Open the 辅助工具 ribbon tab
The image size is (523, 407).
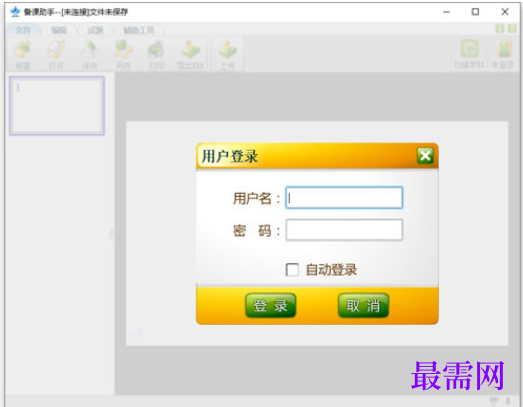(x=138, y=30)
